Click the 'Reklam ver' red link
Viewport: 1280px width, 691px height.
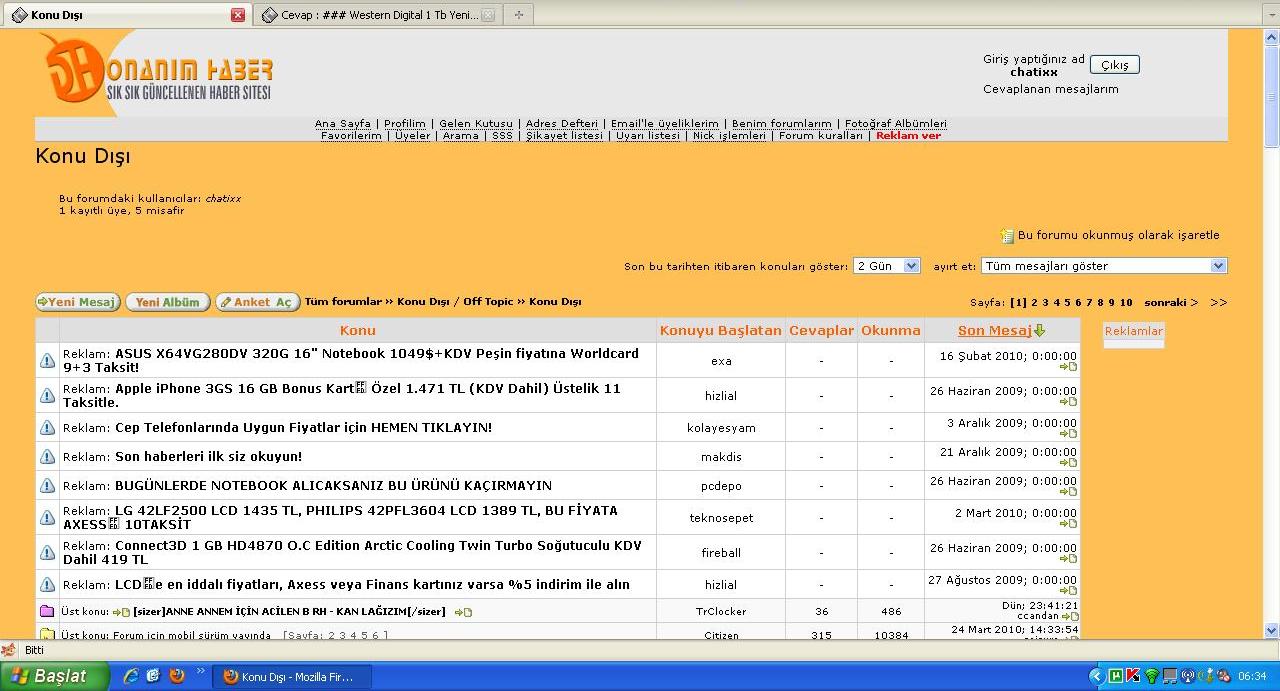908,136
